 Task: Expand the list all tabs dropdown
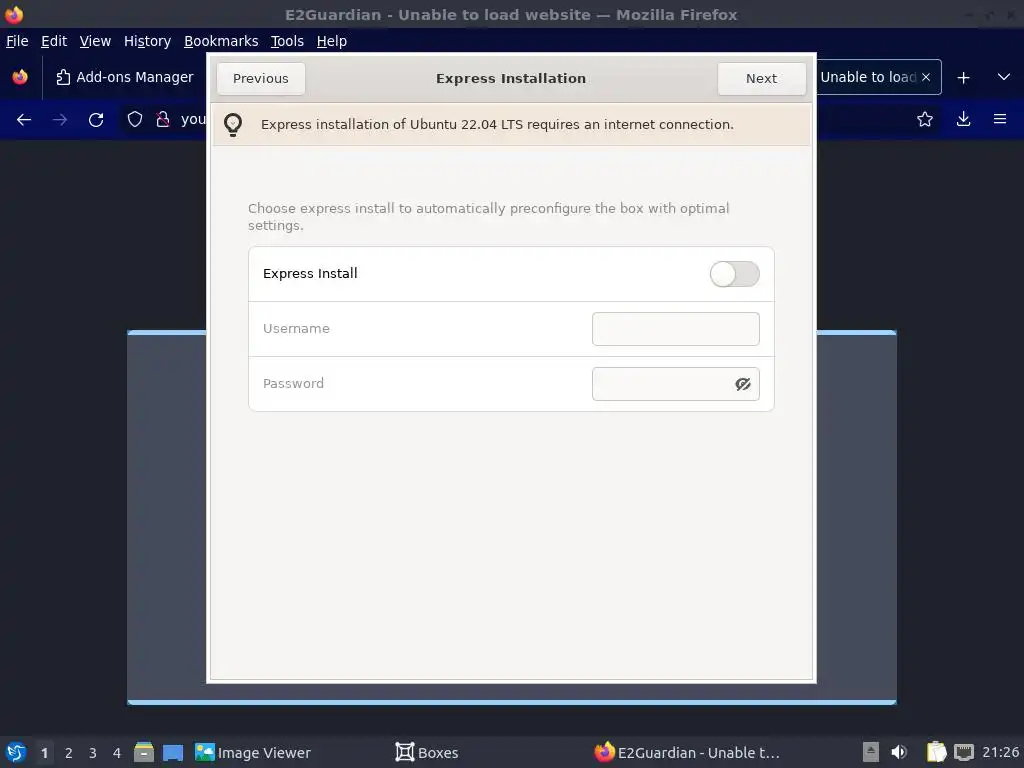click(x=1004, y=77)
